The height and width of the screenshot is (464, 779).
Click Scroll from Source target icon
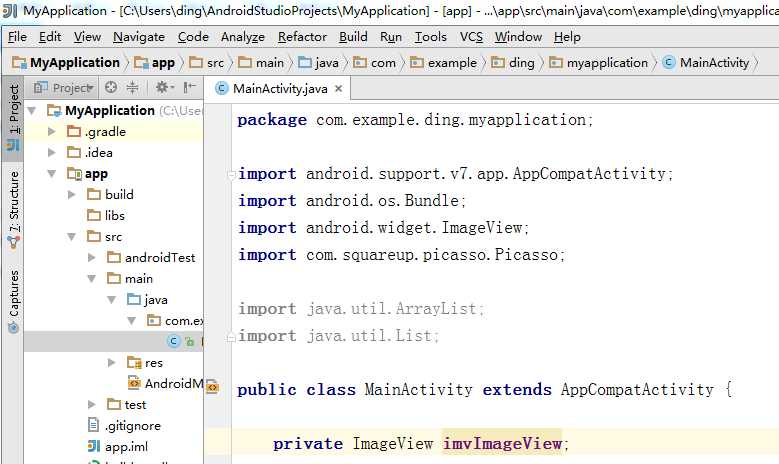pos(111,87)
